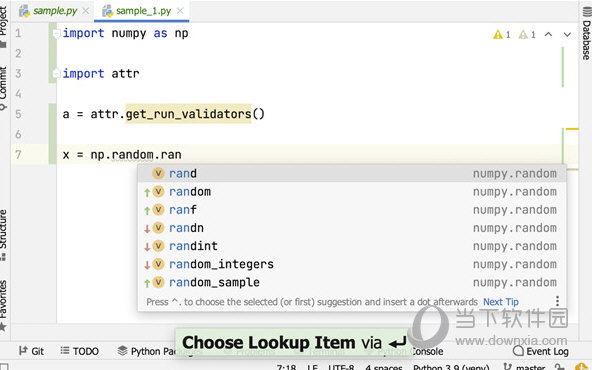
Task: Open the Structure tool window
Action: point(3,234)
